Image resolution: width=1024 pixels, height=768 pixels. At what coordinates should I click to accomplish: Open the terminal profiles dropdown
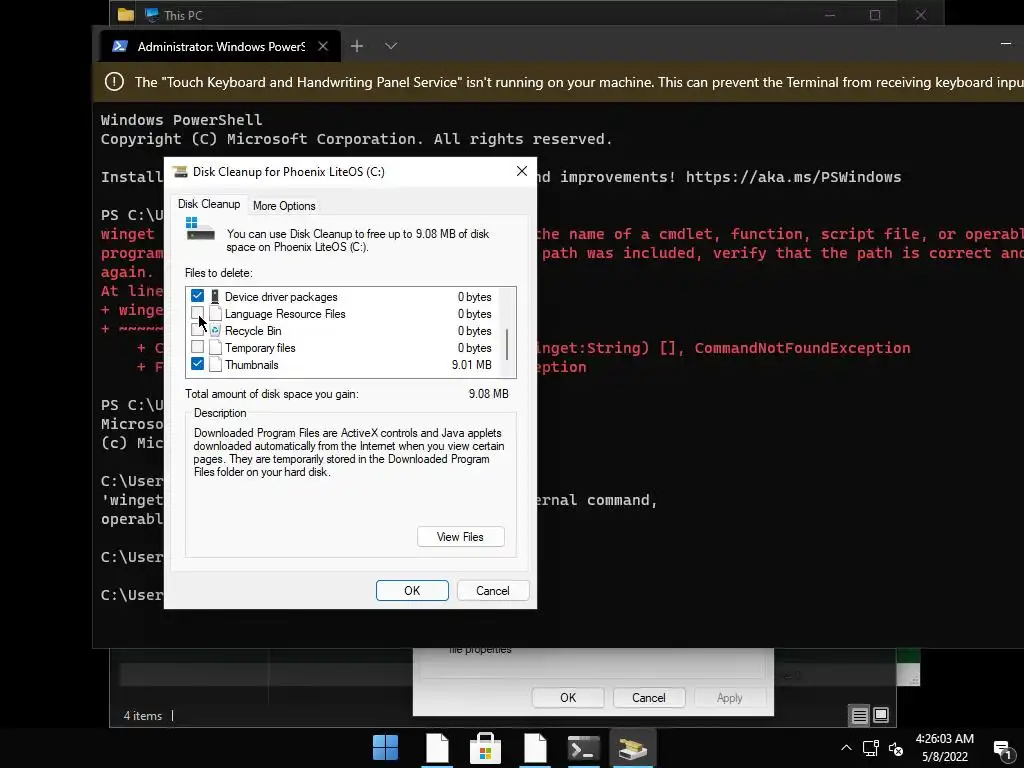pyautogui.click(x=391, y=46)
